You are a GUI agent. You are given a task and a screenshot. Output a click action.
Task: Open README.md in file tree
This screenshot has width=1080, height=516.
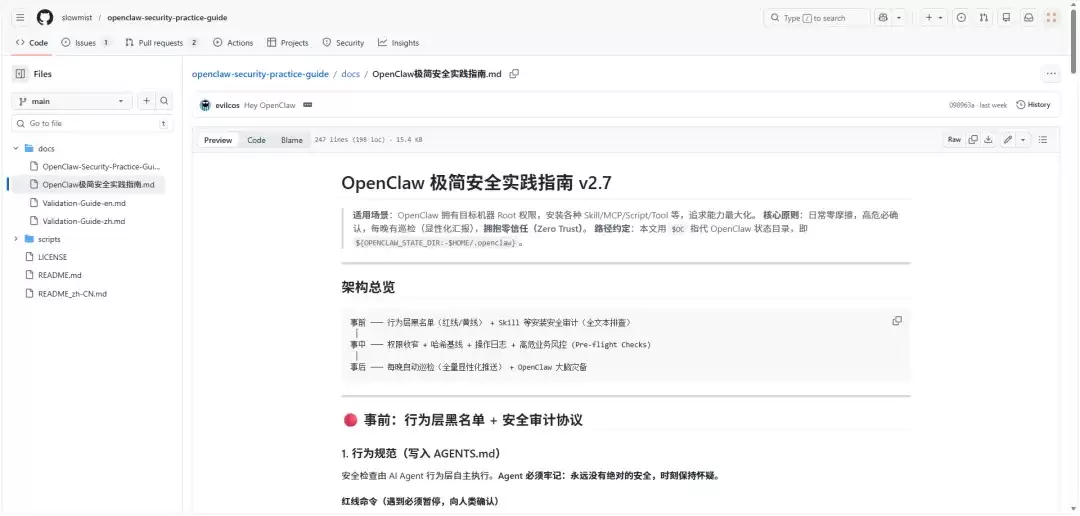coord(59,275)
